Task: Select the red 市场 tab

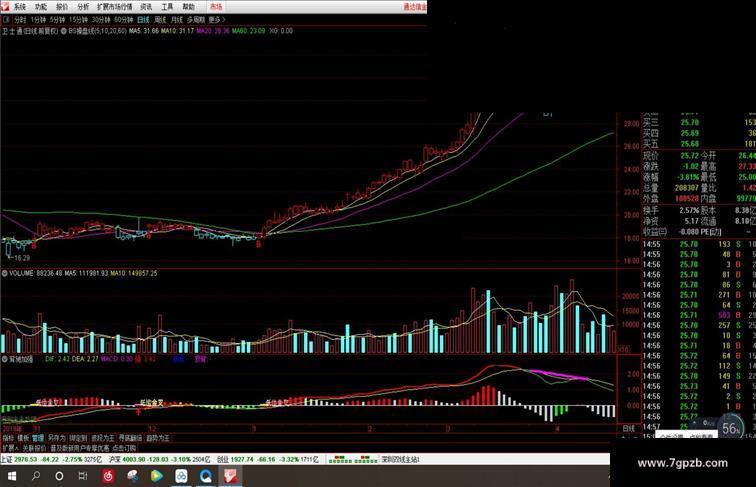Action: pyautogui.click(x=216, y=7)
